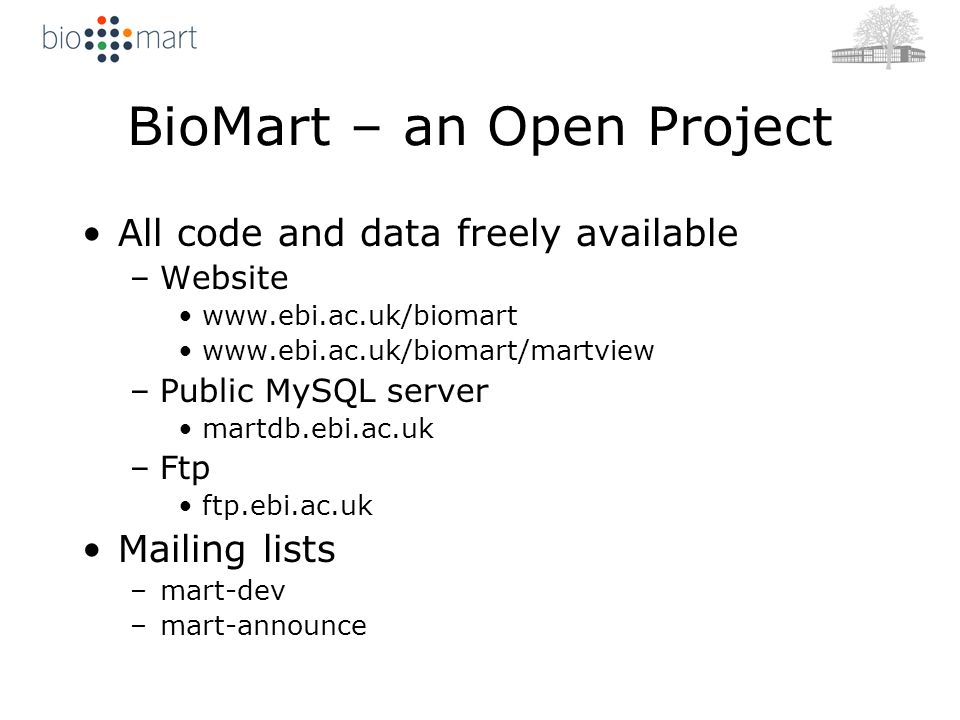
Task: Click the word mart in the logo
Action: tap(166, 39)
